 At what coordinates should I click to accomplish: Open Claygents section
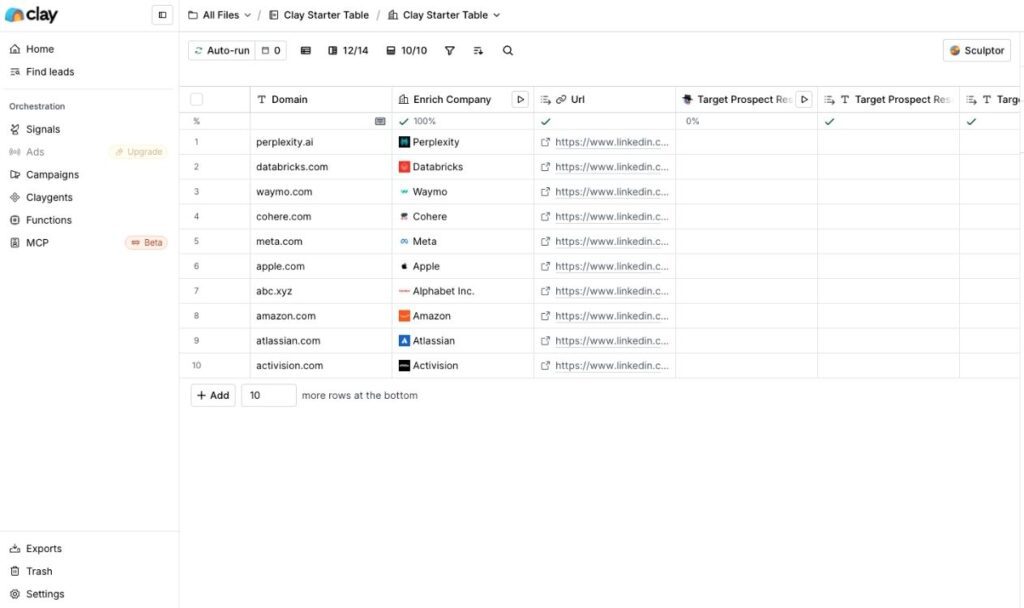49,197
